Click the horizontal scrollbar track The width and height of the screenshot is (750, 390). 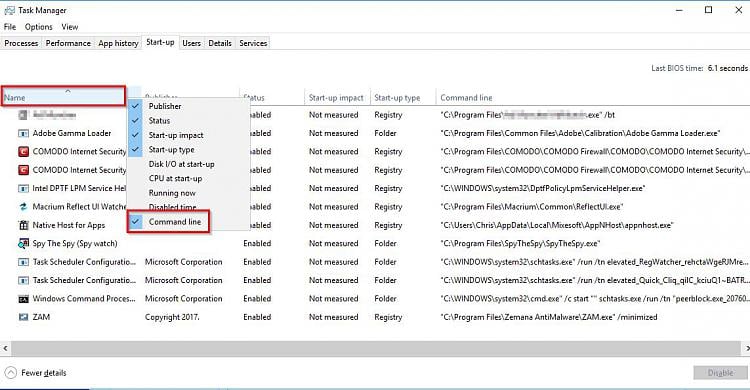point(376,348)
